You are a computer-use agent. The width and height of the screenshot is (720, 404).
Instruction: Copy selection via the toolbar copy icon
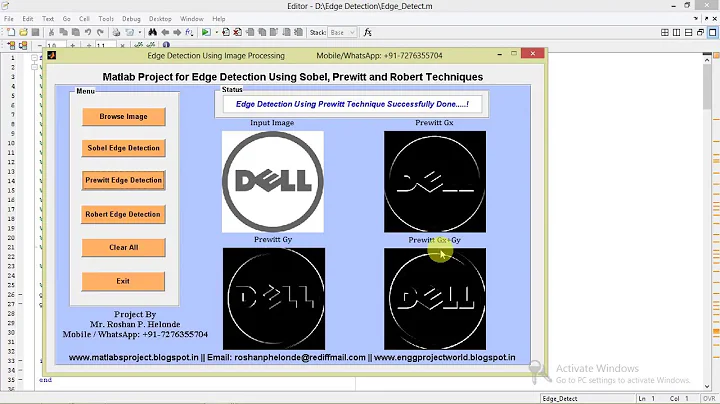click(x=63, y=32)
